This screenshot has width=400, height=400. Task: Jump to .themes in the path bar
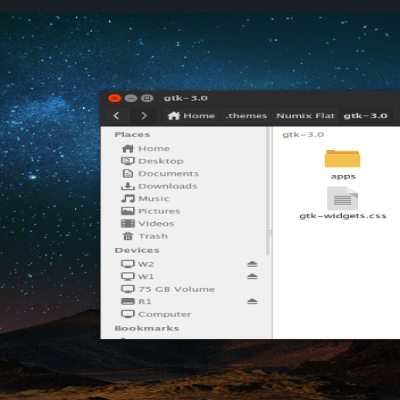click(x=246, y=116)
